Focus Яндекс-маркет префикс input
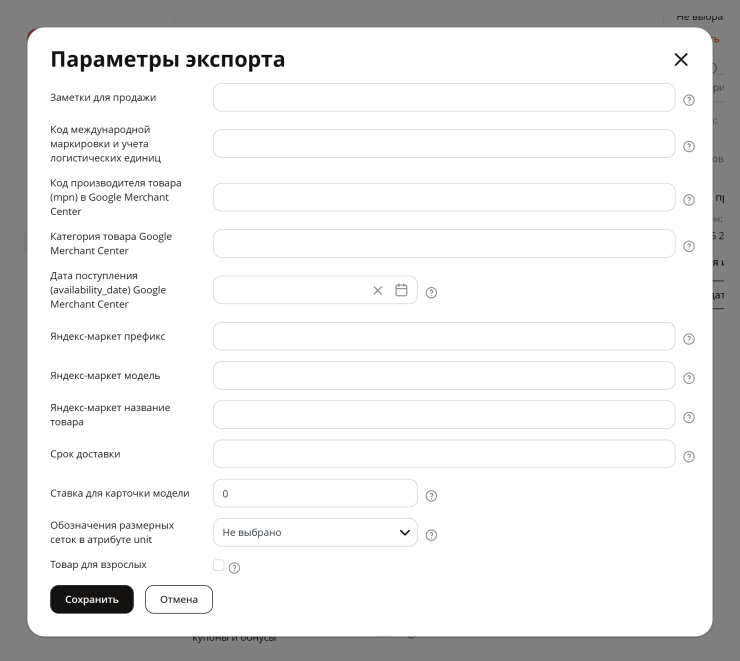740x661 pixels. [444, 336]
